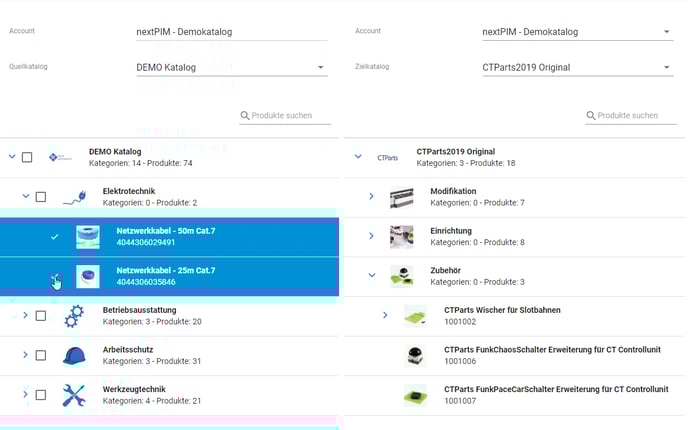Select Netzwerkkabel - 25m Cat.7 title
Image resolution: width=688 pixels, height=430 pixels.
tap(166, 270)
